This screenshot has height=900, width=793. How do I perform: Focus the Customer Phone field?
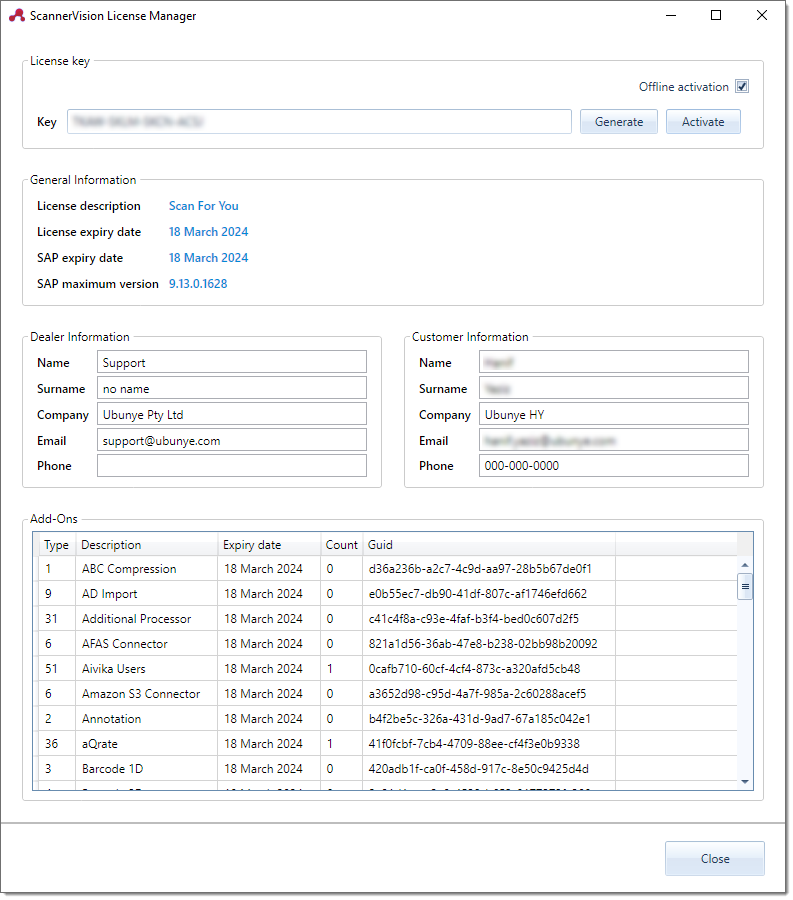[613, 466]
